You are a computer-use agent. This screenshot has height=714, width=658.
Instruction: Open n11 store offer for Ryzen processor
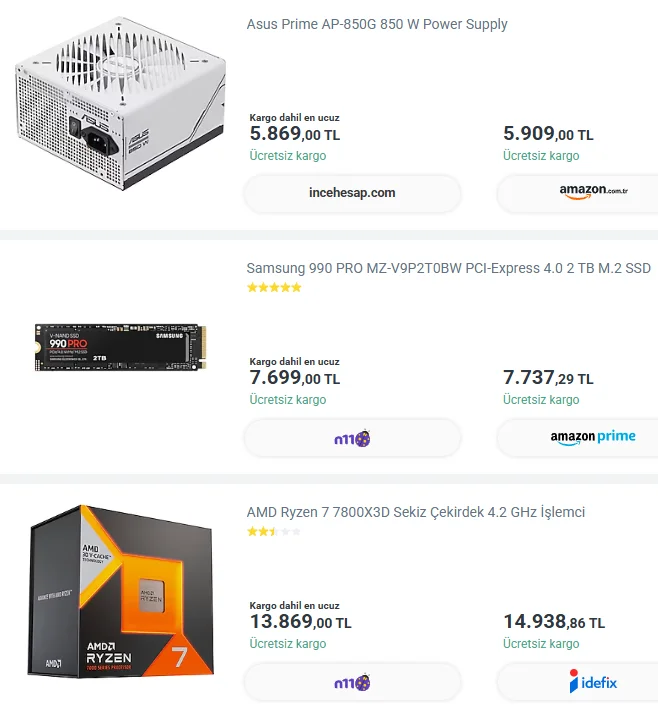point(352,682)
